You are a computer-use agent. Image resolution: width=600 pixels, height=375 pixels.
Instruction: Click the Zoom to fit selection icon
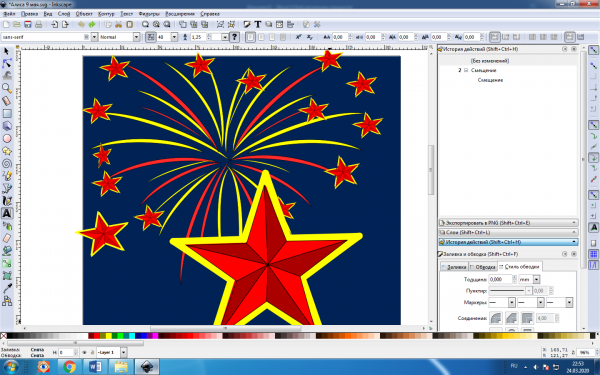point(145,24)
